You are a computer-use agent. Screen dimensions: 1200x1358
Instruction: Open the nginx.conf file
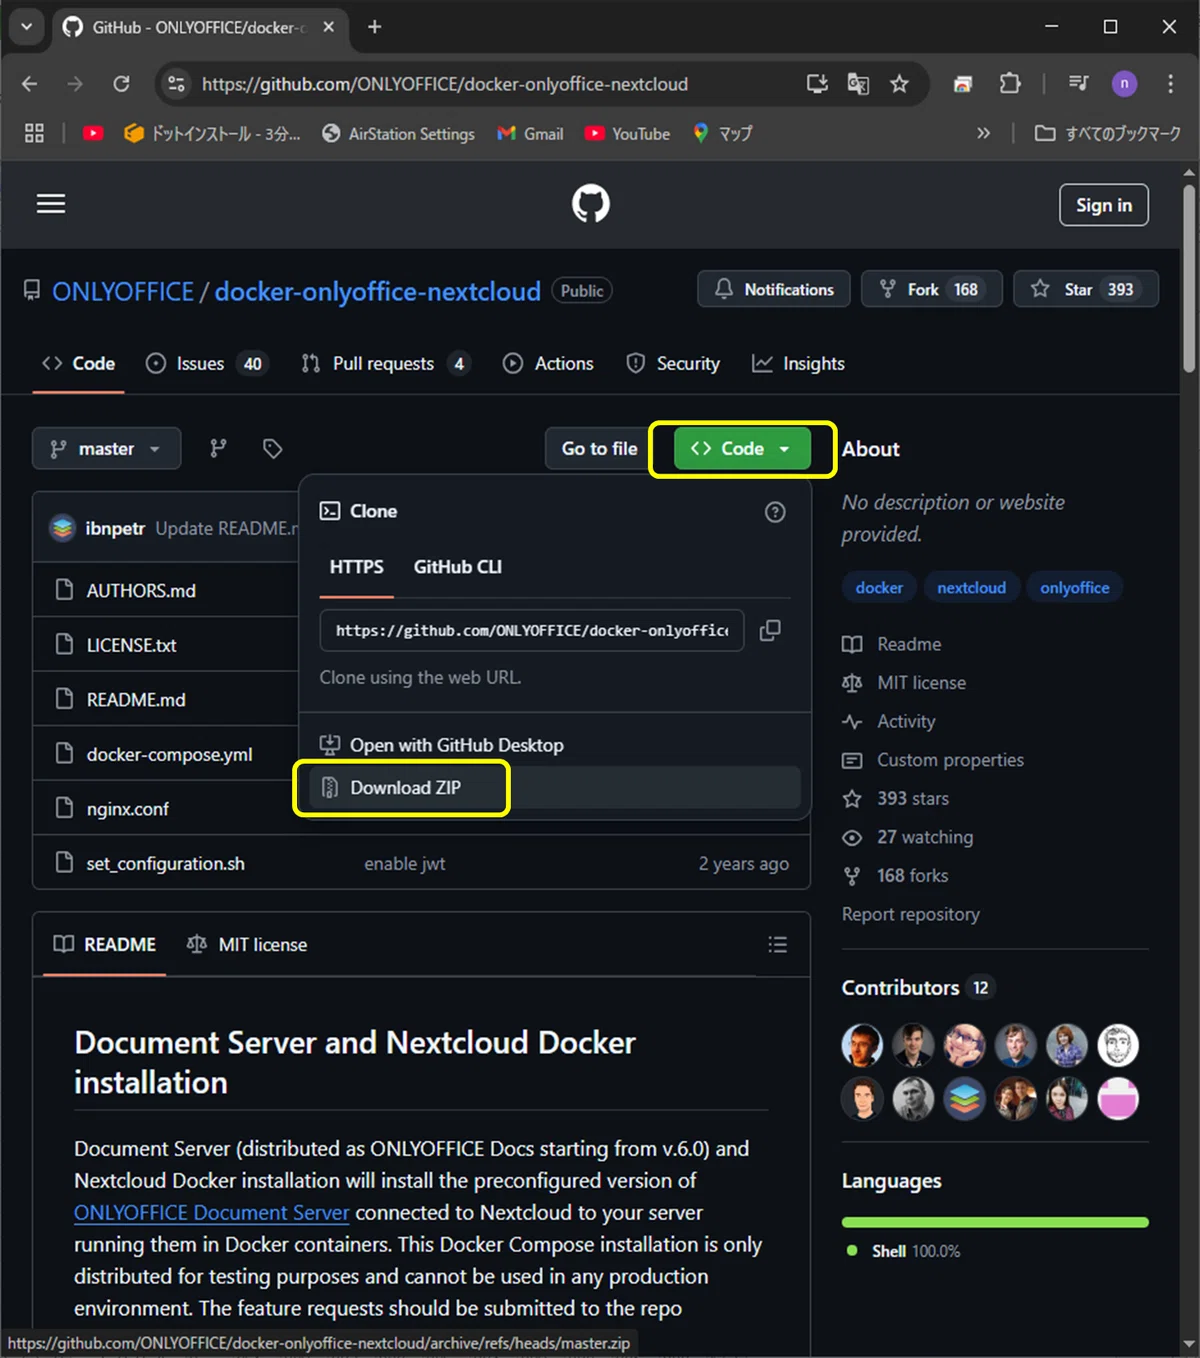coord(127,809)
